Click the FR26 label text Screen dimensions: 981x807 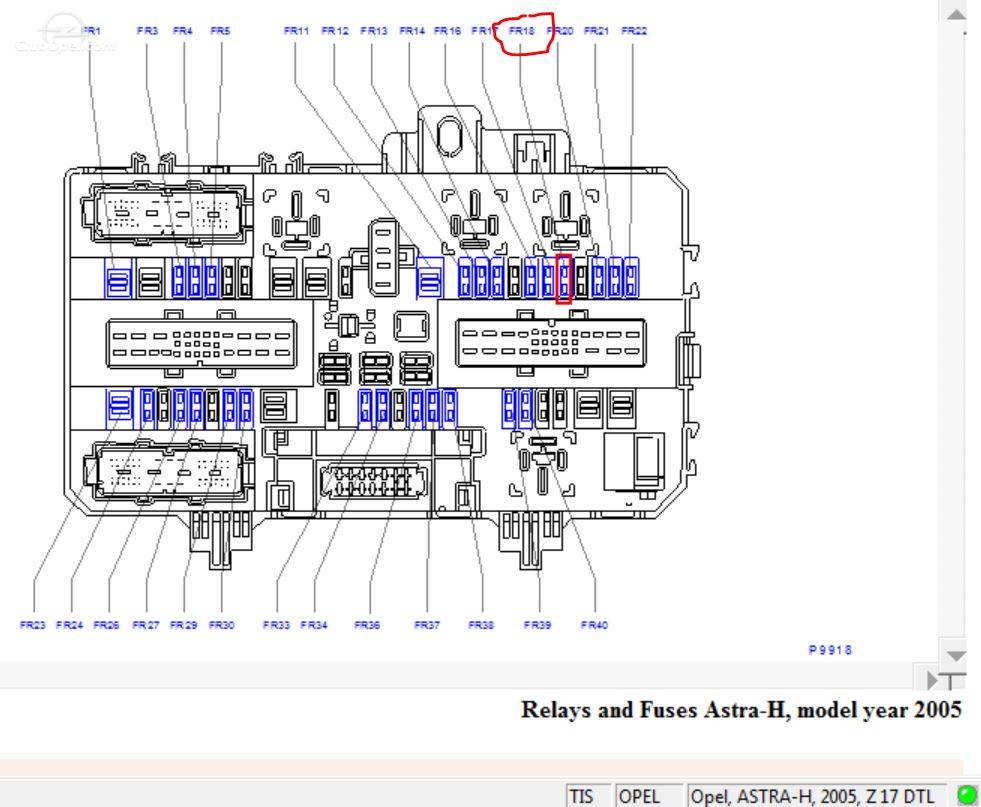pos(106,624)
